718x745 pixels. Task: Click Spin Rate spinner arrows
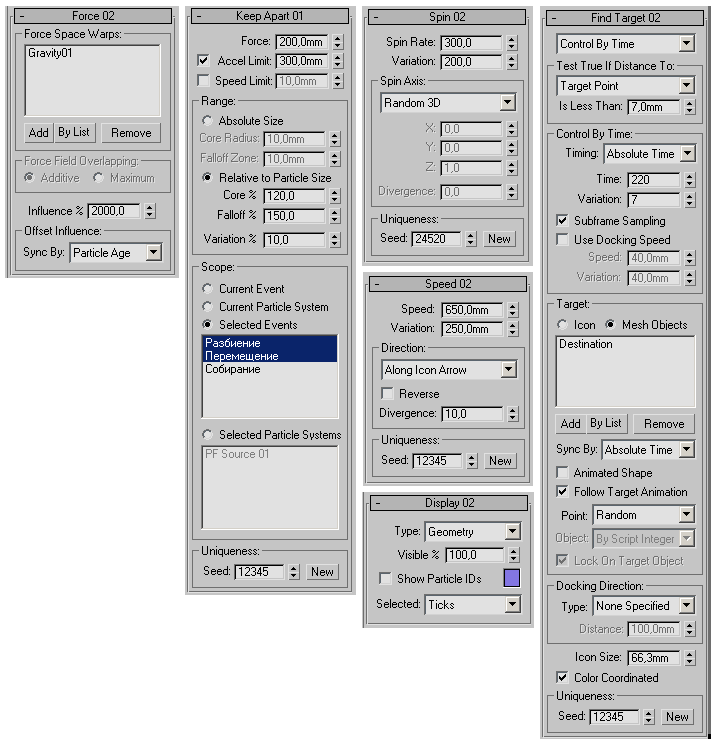(x=511, y=43)
